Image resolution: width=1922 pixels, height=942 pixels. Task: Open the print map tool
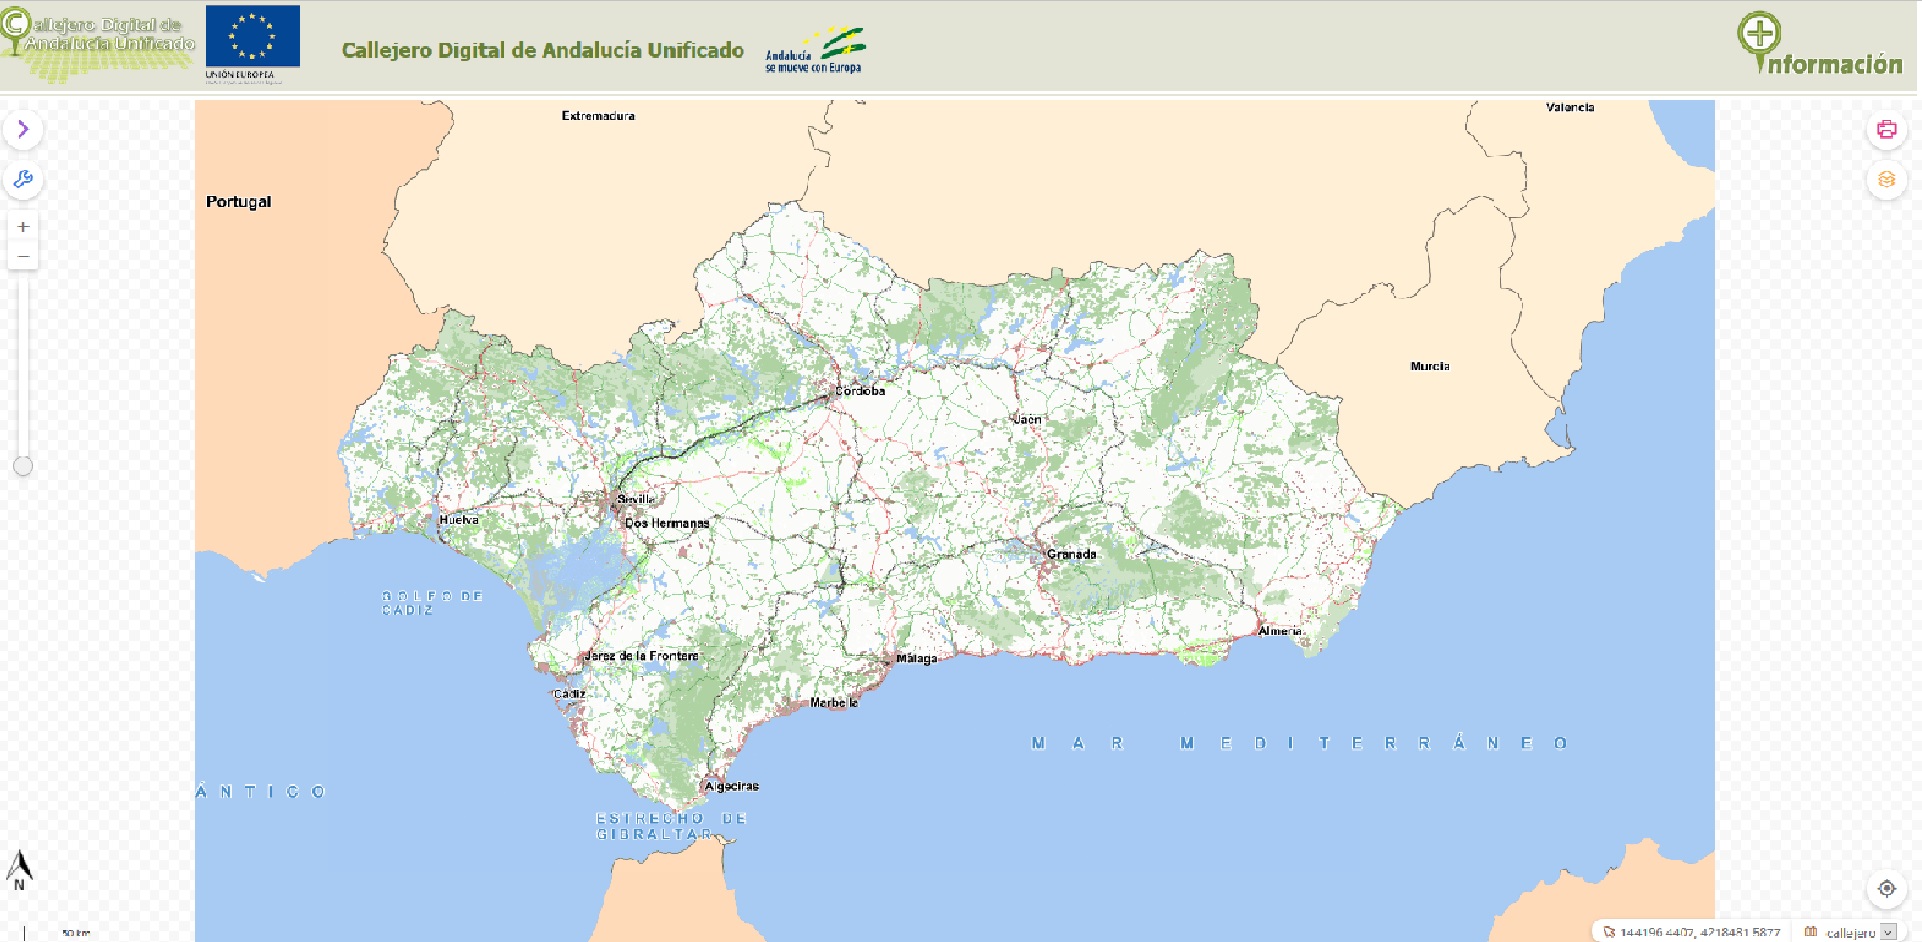click(1886, 129)
